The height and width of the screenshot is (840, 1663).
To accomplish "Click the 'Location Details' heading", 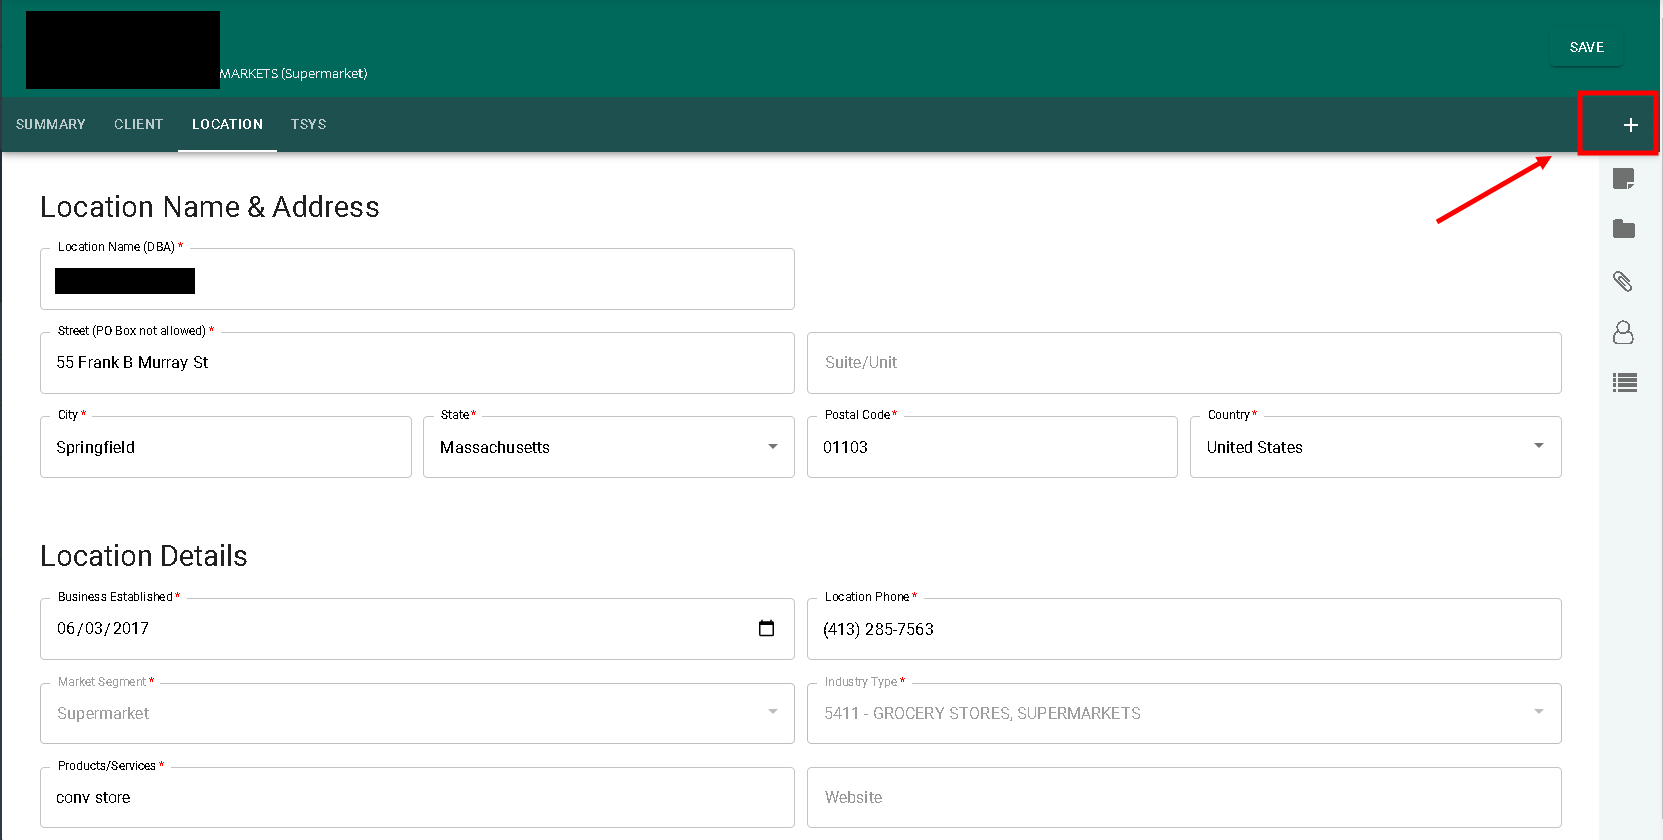I will [144, 556].
